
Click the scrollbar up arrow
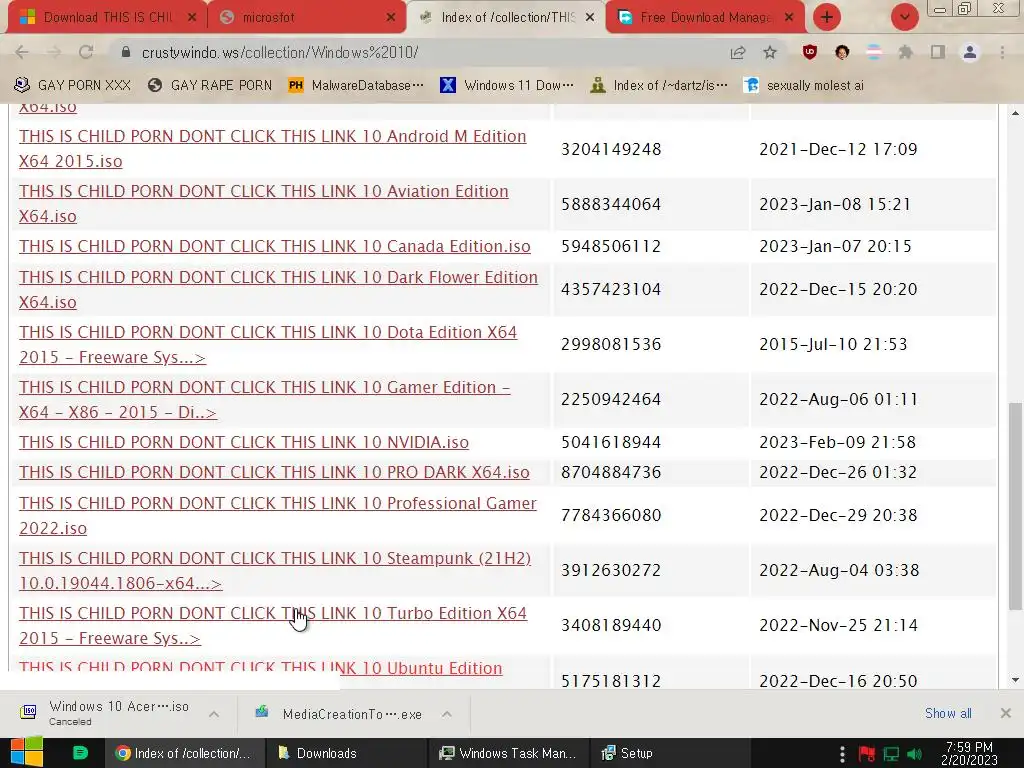pyautogui.click(x=1015, y=114)
